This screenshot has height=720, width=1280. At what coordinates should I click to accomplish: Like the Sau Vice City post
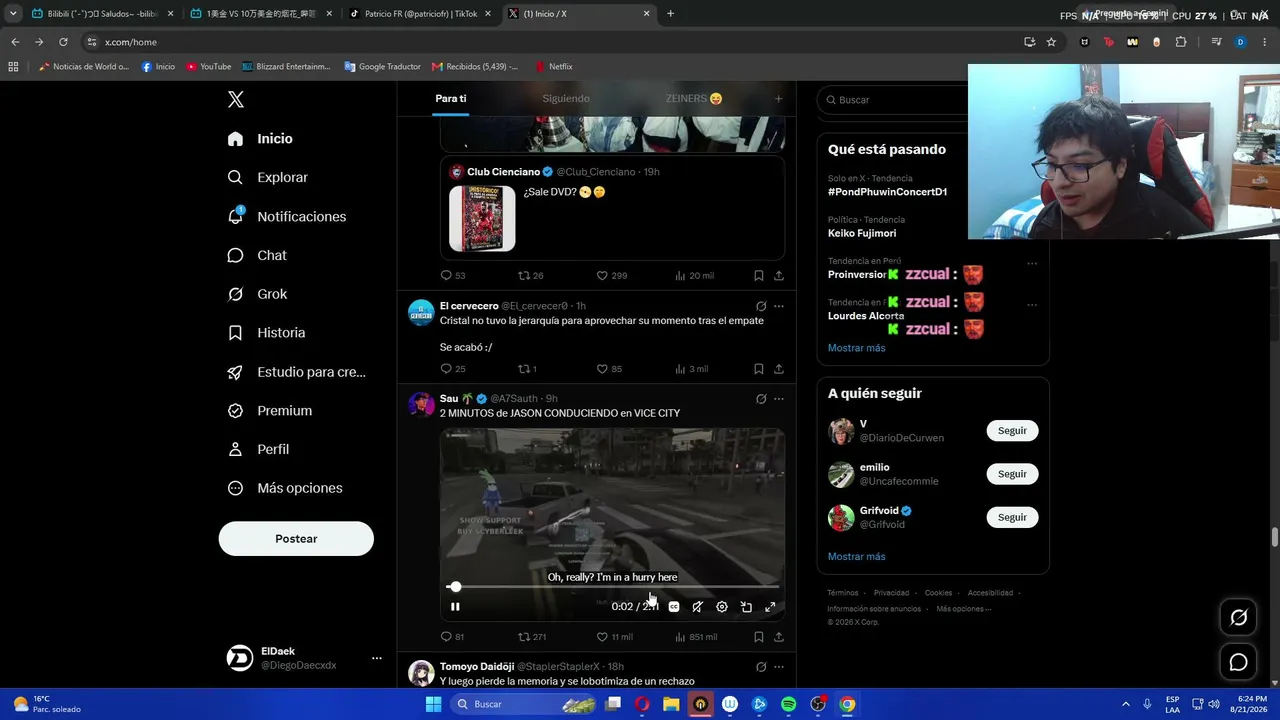(614, 637)
